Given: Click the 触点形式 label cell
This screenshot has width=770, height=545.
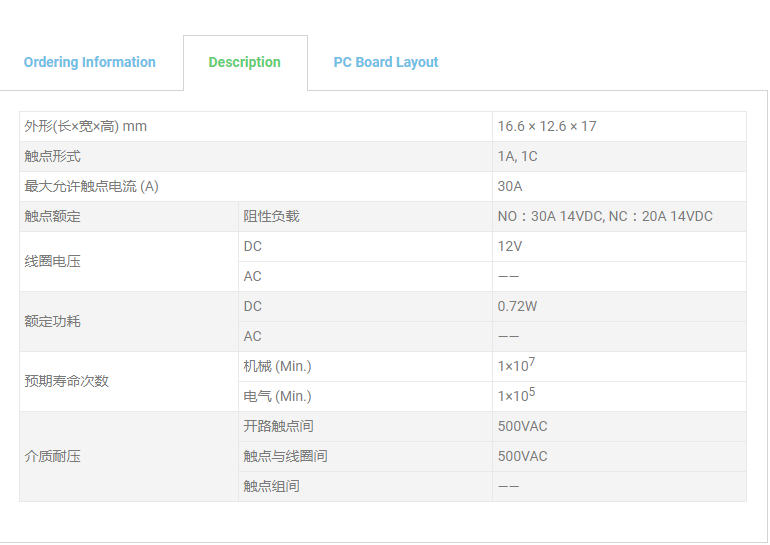Looking at the screenshot, I should click(53, 156).
